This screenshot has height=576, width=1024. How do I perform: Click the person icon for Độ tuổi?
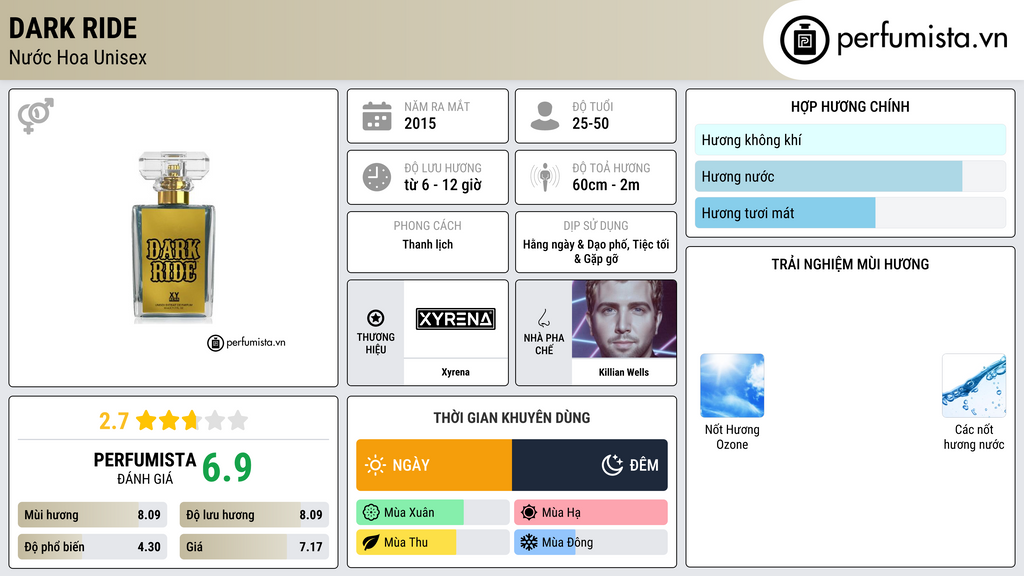[x=545, y=116]
